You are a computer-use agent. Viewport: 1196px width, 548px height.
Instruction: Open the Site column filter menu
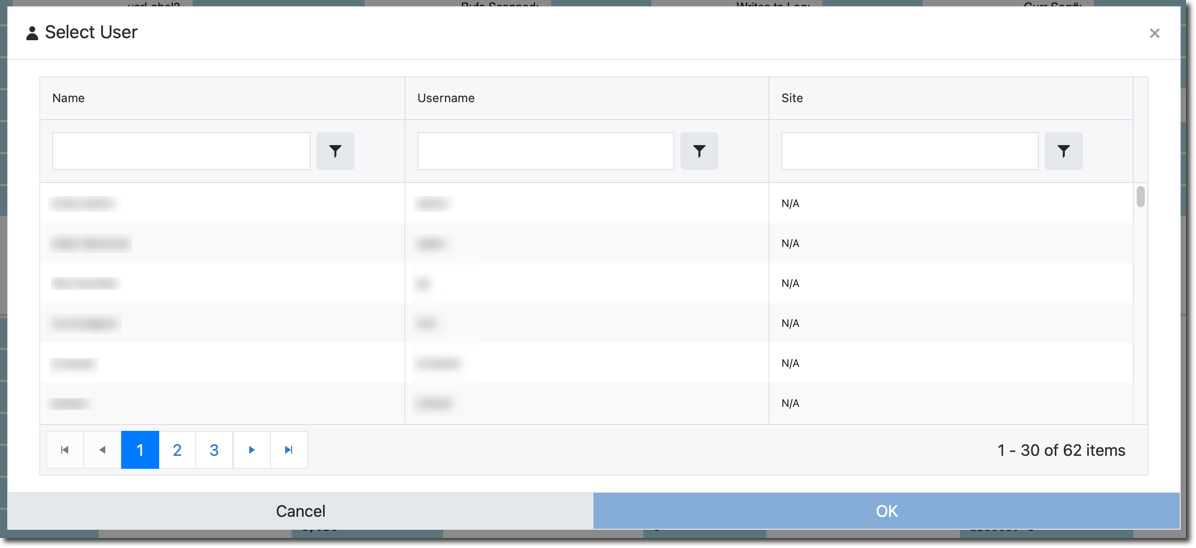(x=1063, y=151)
